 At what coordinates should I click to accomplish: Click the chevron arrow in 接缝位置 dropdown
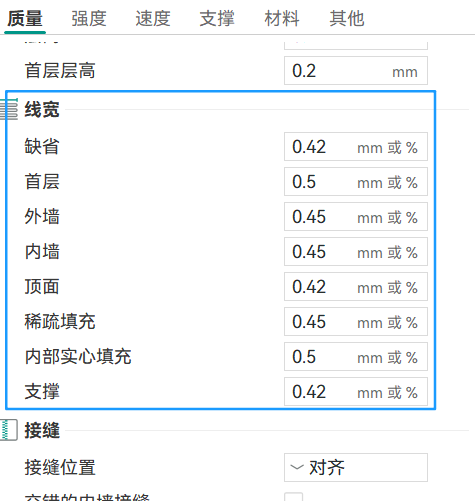[x=297, y=467]
